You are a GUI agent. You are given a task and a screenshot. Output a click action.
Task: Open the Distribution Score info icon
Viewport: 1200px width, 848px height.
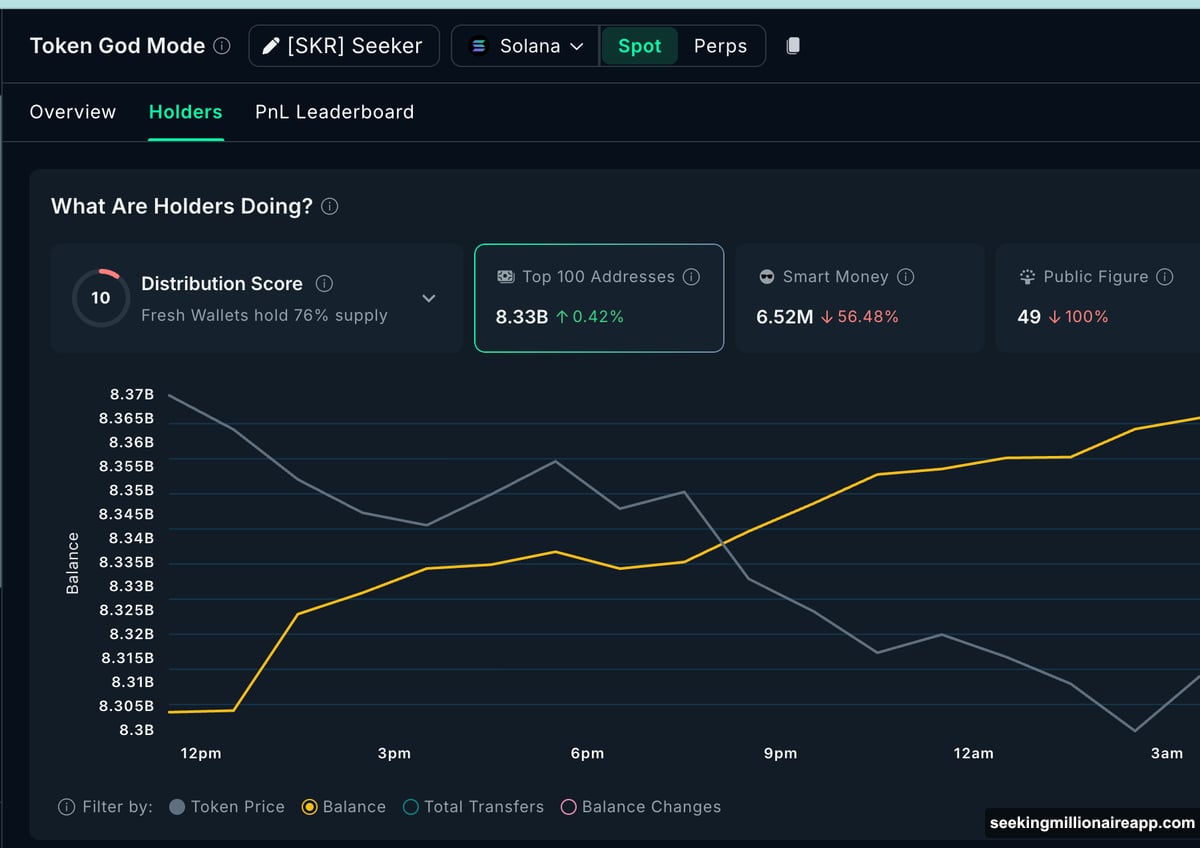click(x=324, y=283)
